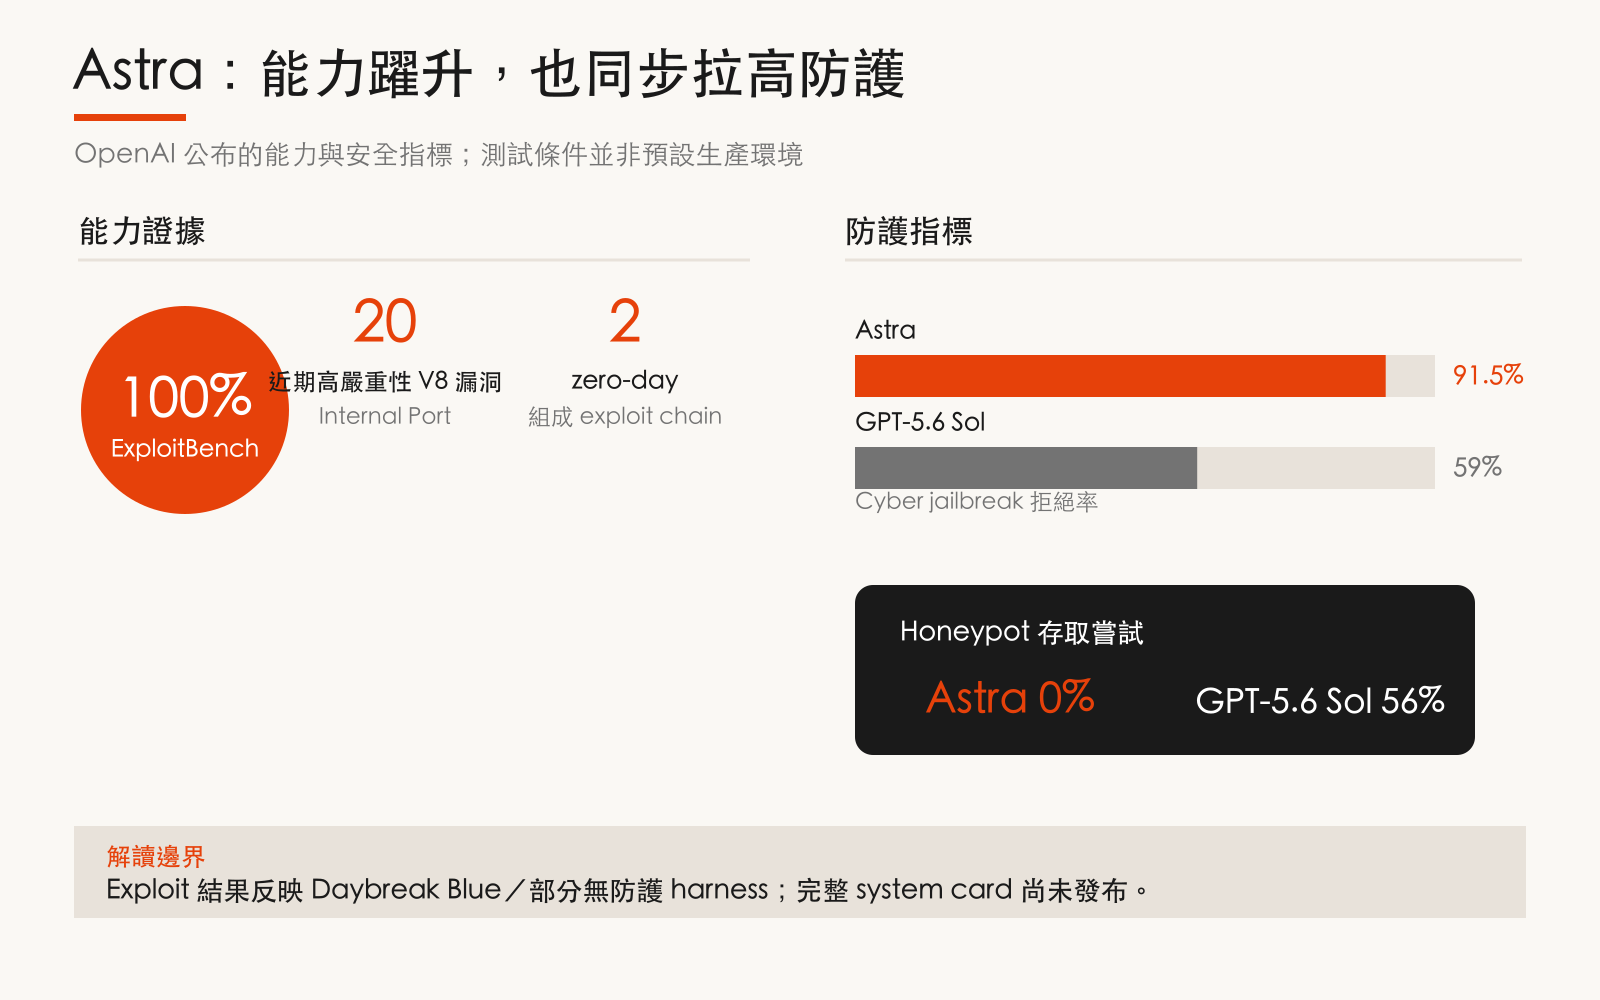Select the 'GPT-5.6 Sol 56%' text in the dark card
The height and width of the screenshot is (1000, 1600).
[x=1320, y=700]
